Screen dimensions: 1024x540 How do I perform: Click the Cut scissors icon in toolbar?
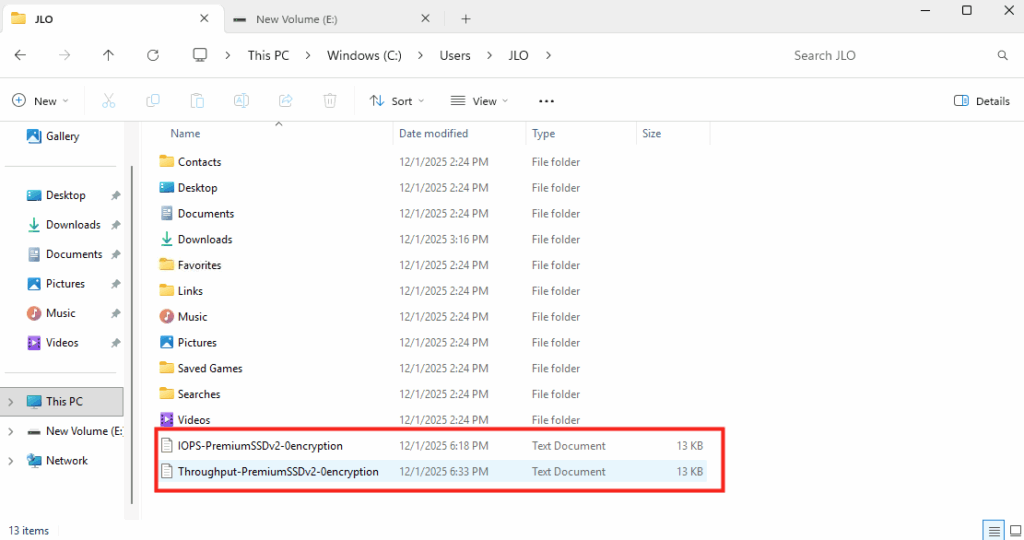click(x=109, y=101)
